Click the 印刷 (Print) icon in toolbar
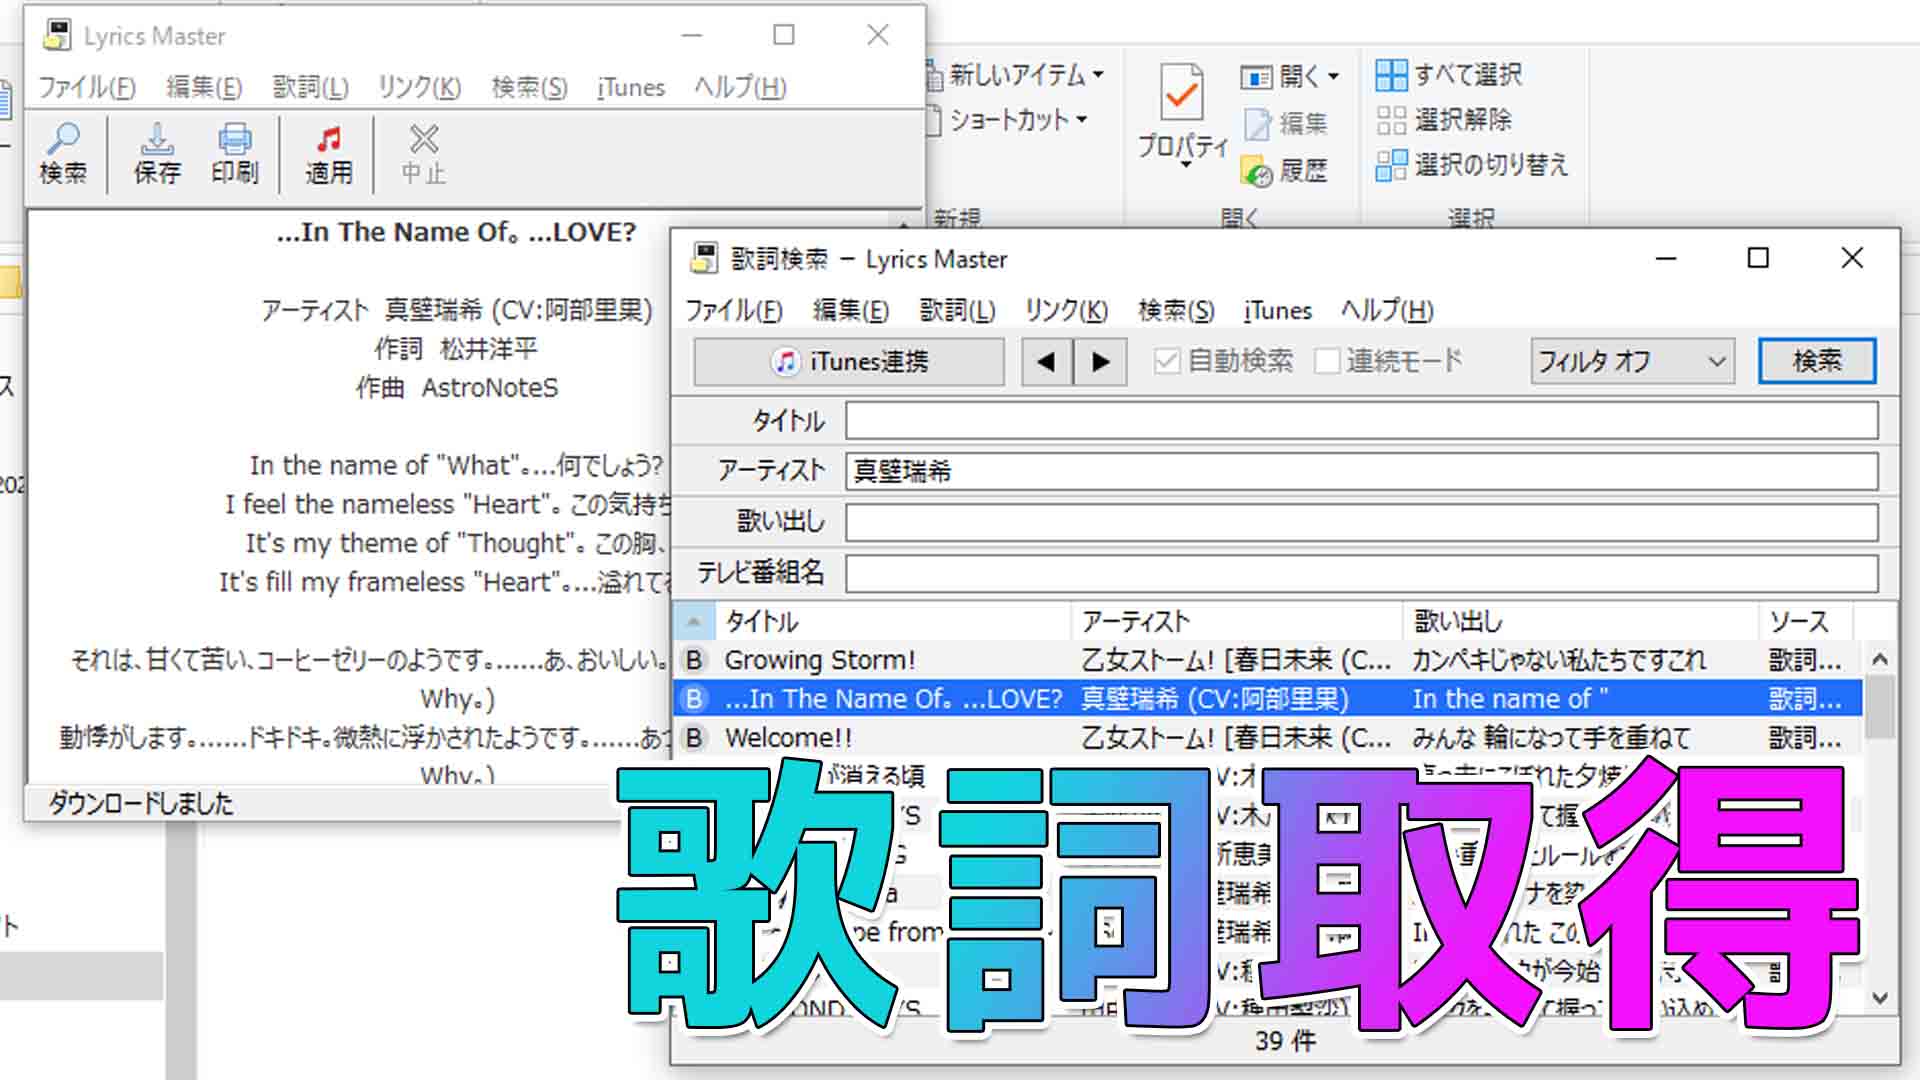1920x1080 pixels. click(x=237, y=152)
